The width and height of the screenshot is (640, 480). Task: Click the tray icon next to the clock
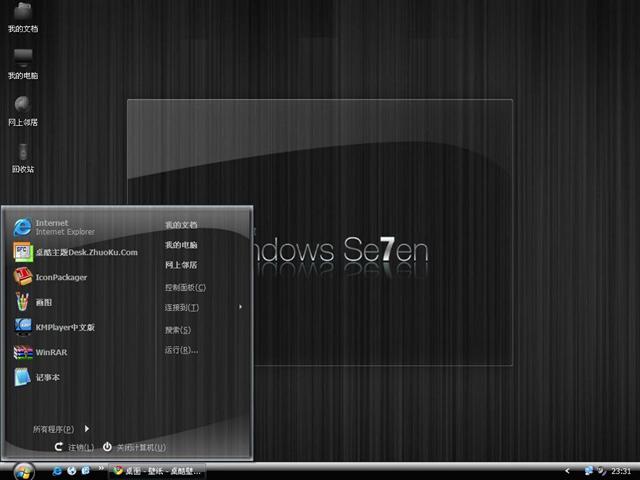tap(601, 471)
